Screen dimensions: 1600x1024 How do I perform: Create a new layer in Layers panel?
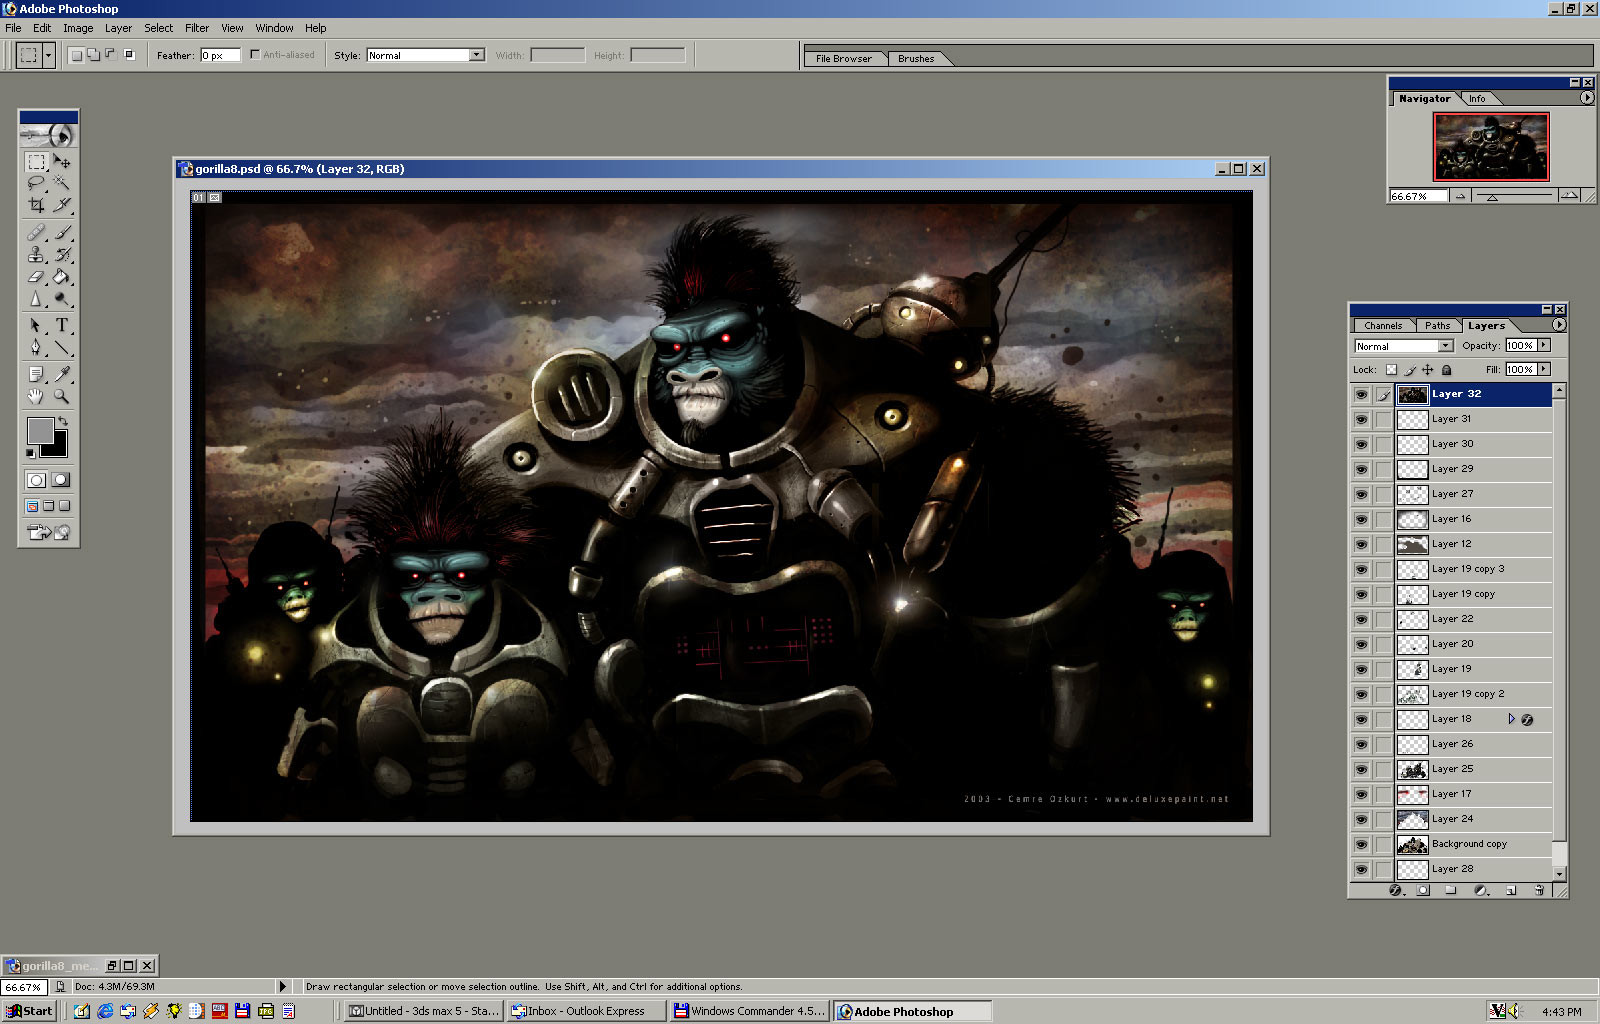pyautogui.click(x=1511, y=890)
